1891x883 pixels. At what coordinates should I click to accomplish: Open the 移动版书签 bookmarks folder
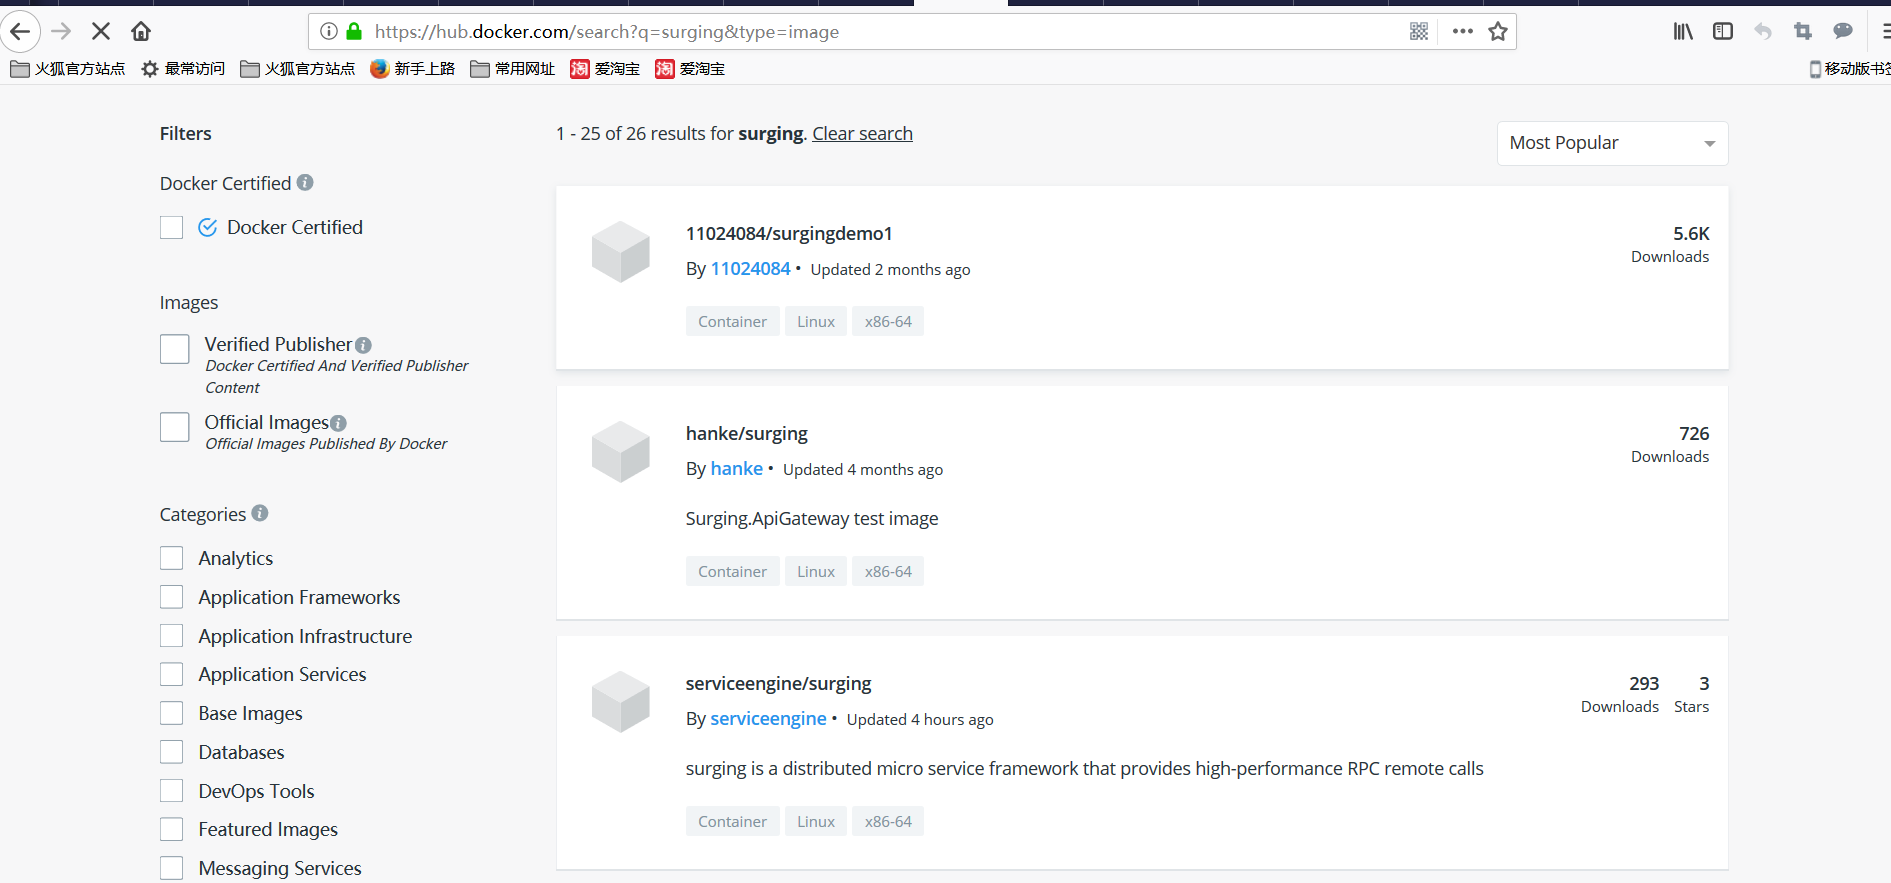1850,69
